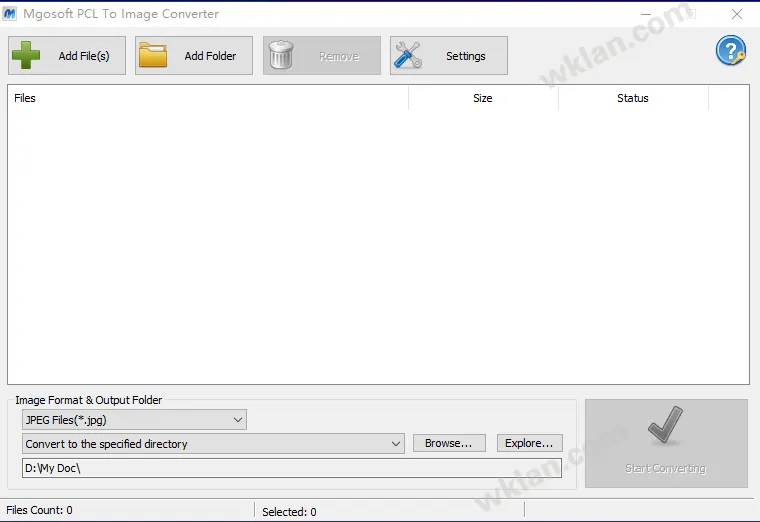Click the Remove button with trash can

click(322, 55)
